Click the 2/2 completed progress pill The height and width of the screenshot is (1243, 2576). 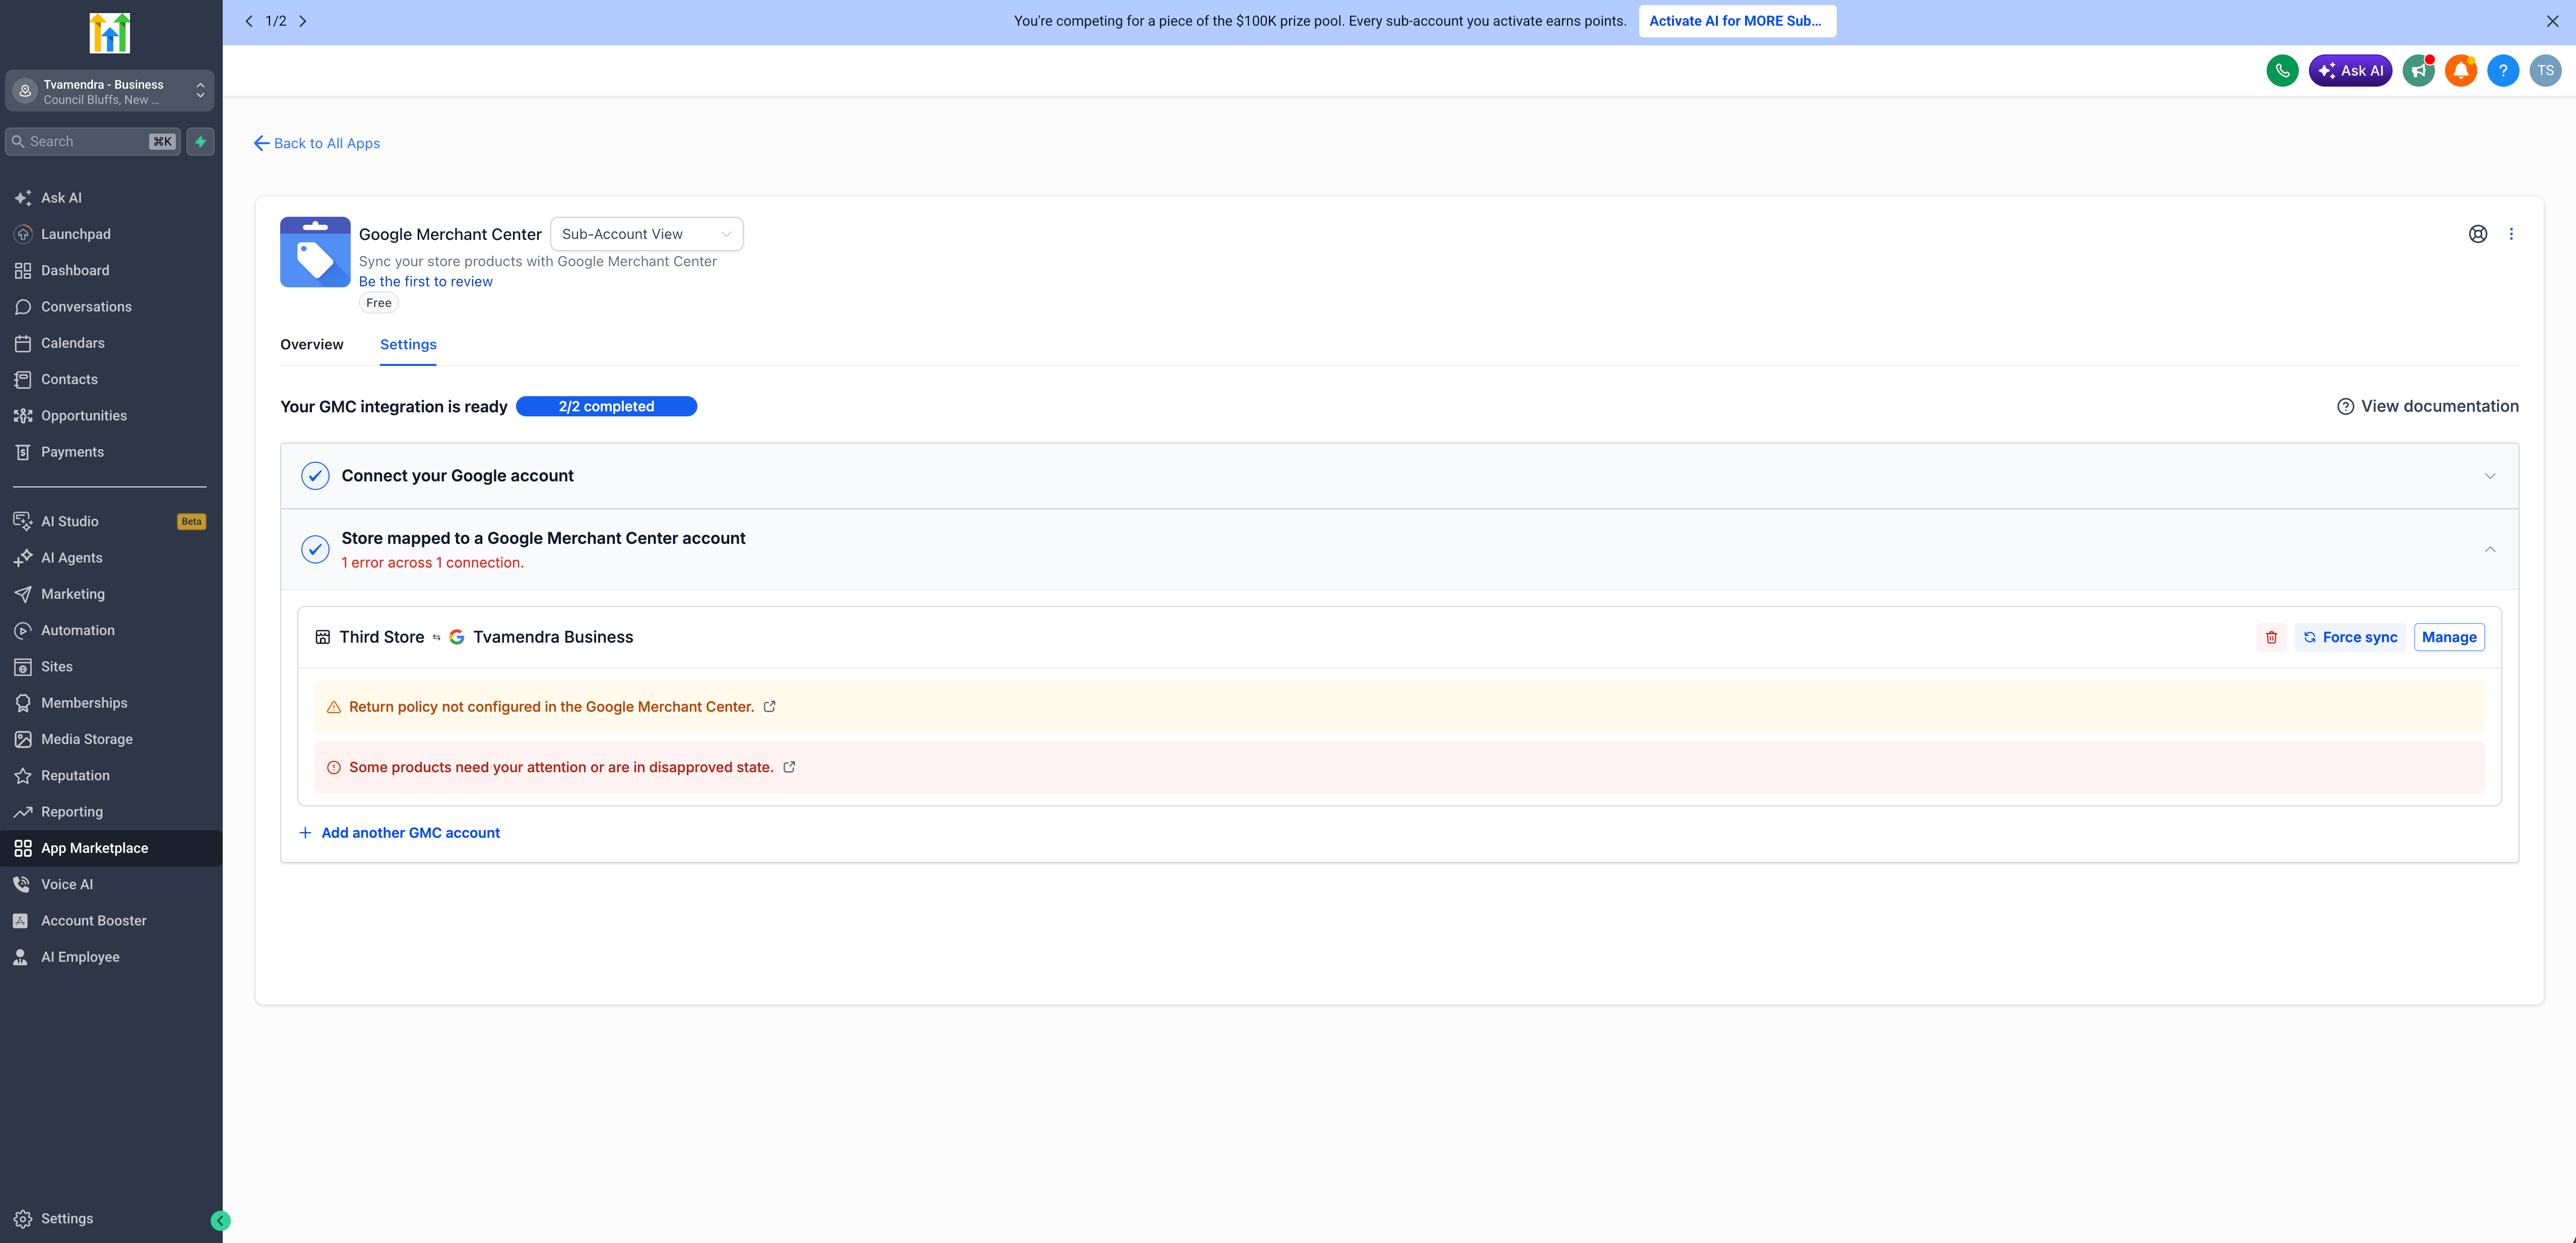point(606,406)
